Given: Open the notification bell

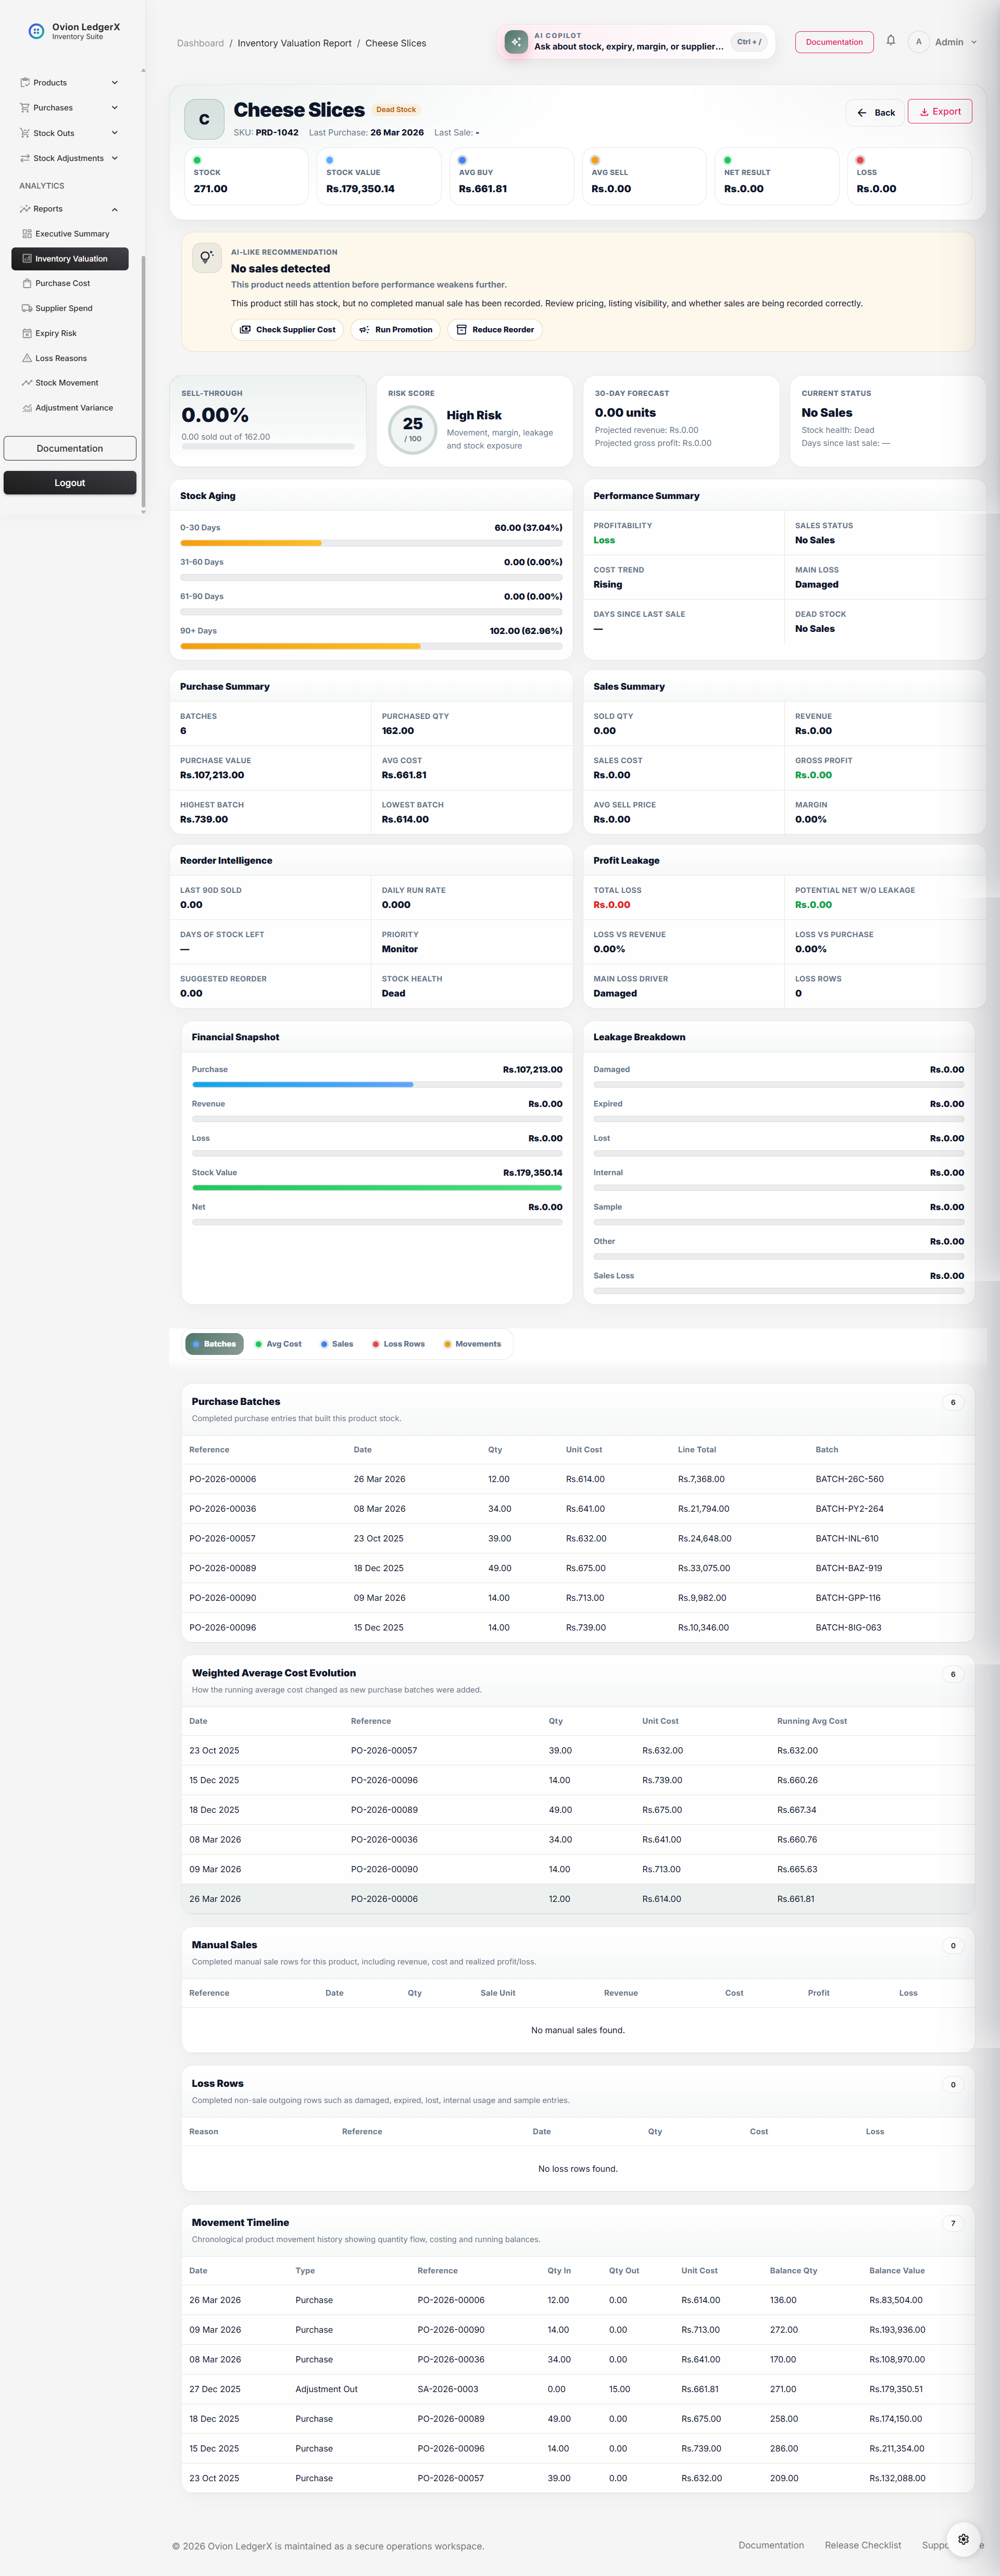Looking at the screenshot, I should (891, 42).
